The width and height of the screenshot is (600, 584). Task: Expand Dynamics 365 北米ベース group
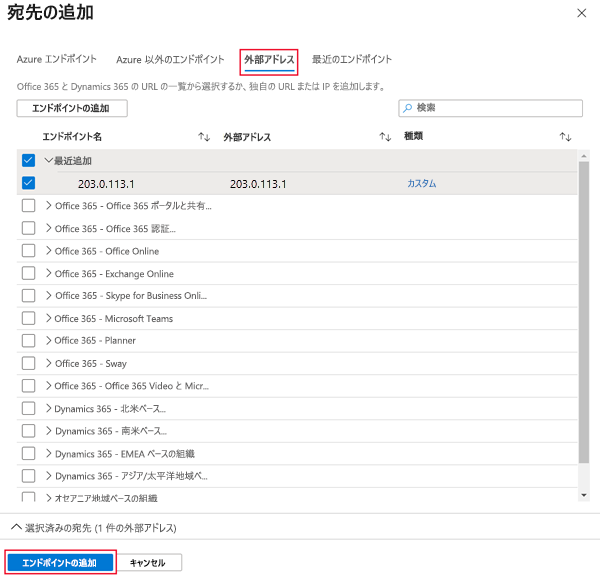(49, 408)
